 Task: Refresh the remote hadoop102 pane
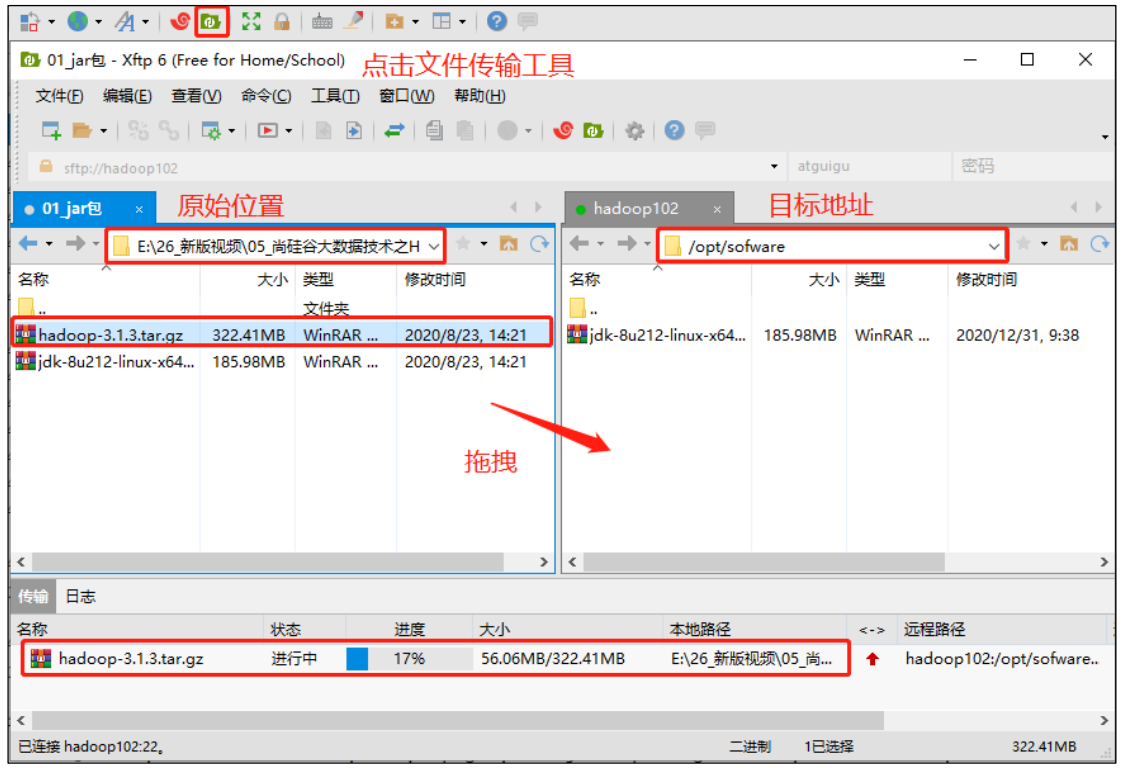pos(1100,244)
